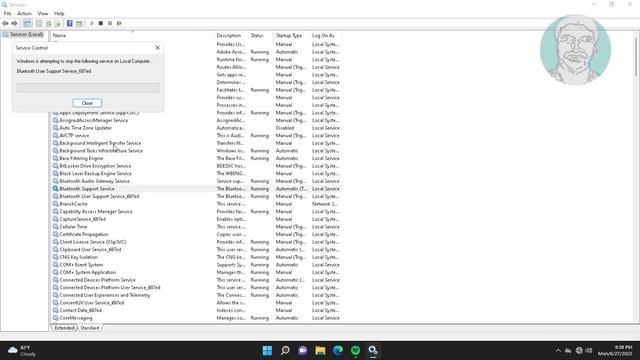This screenshot has width=640, height=360.
Task: Open the Help menu
Action: click(59, 13)
